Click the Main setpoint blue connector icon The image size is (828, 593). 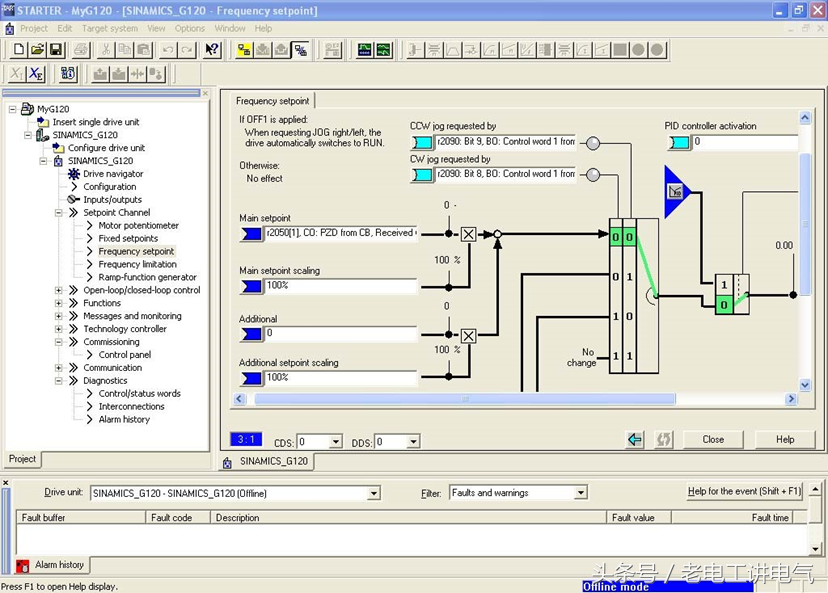click(x=251, y=233)
